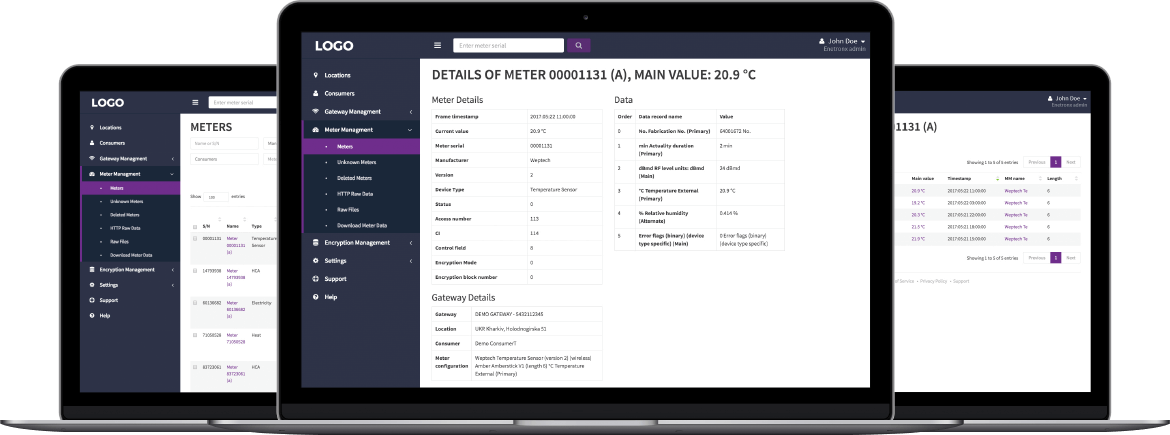
Task: Check the box for meter 60138682 row
Action: point(195,303)
